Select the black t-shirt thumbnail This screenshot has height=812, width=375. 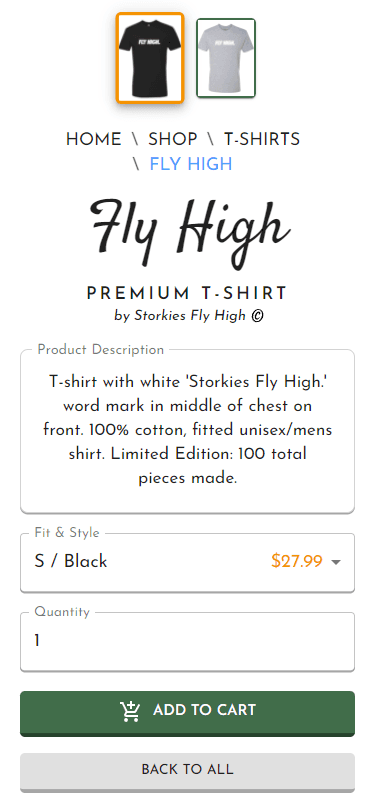pyautogui.click(x=150, y=58)
